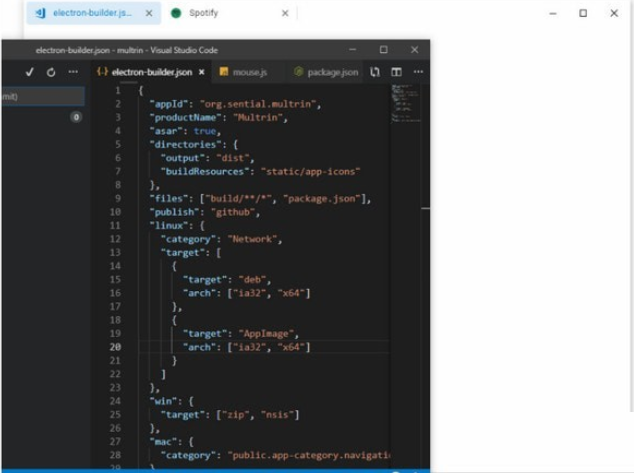Click the VS Code window title text

127,50
